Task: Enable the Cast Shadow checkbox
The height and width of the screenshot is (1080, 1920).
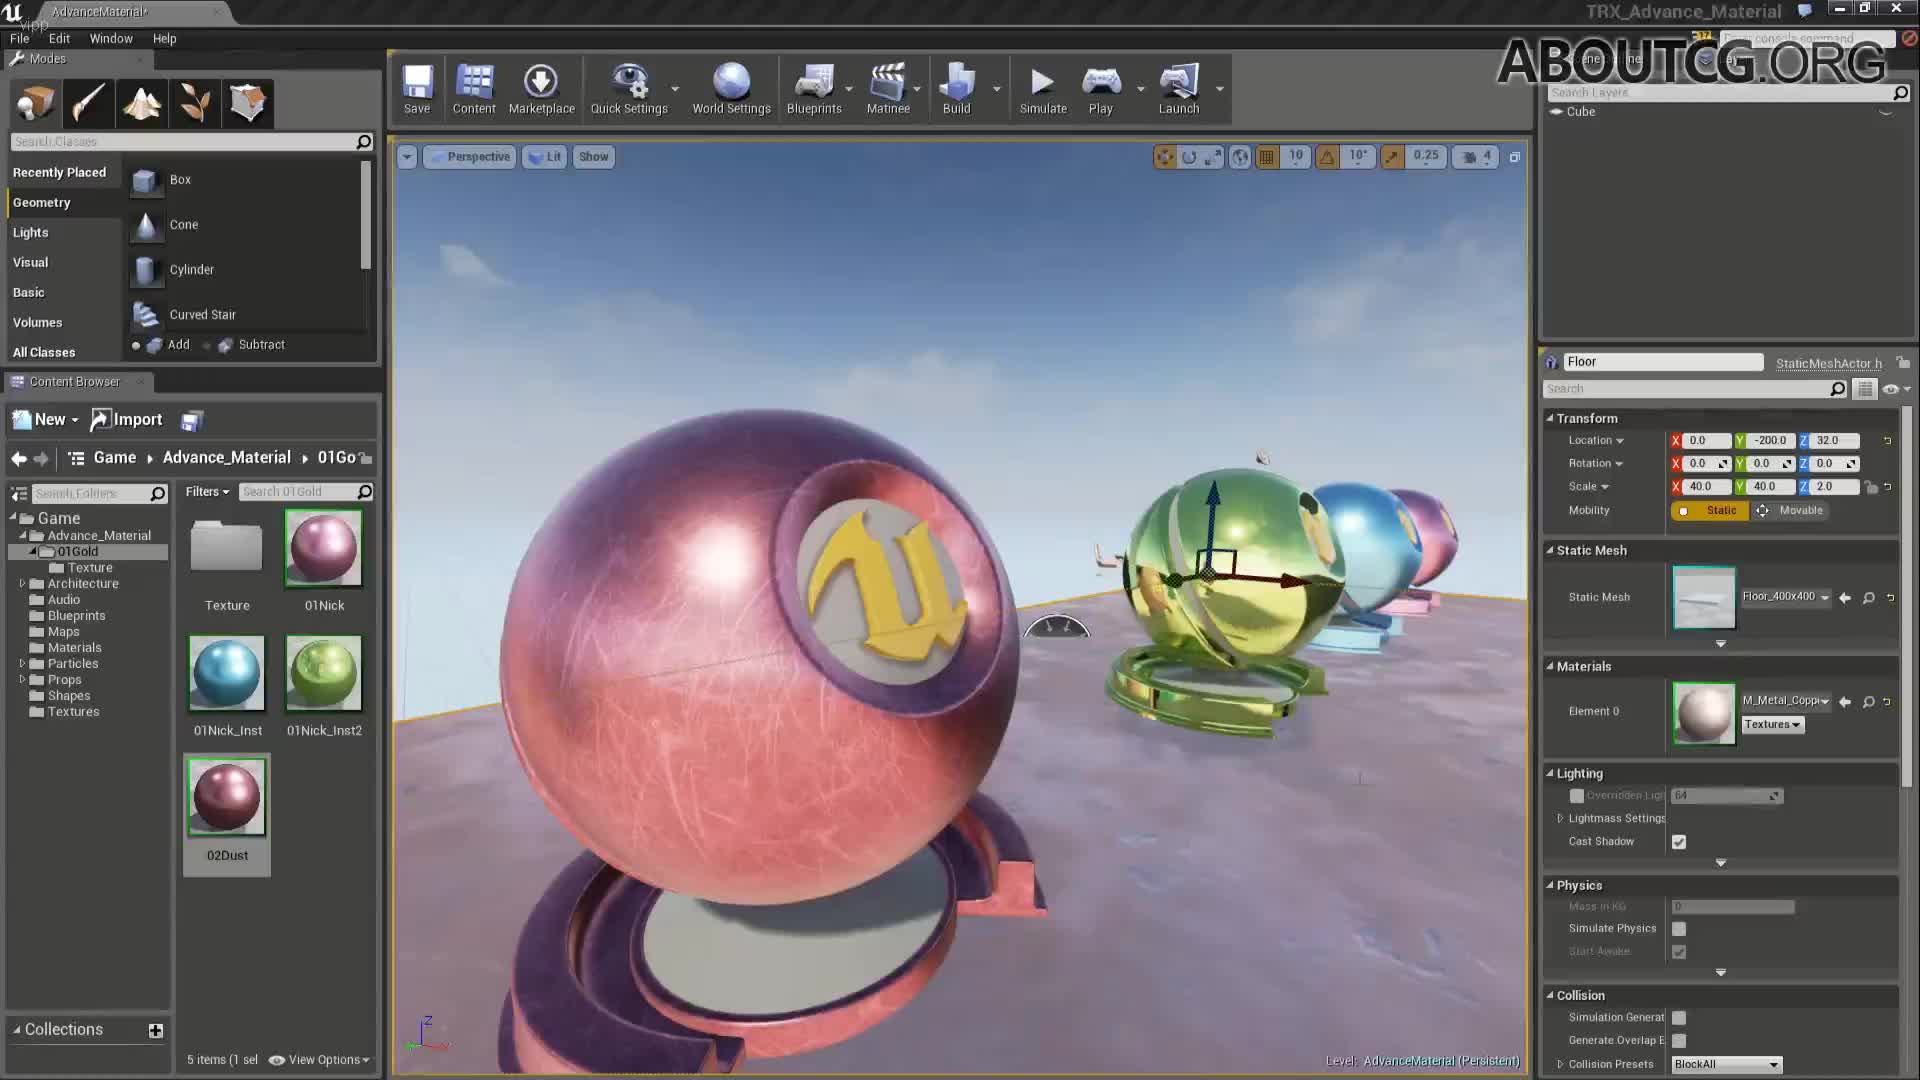Action: coord(1678,841)
